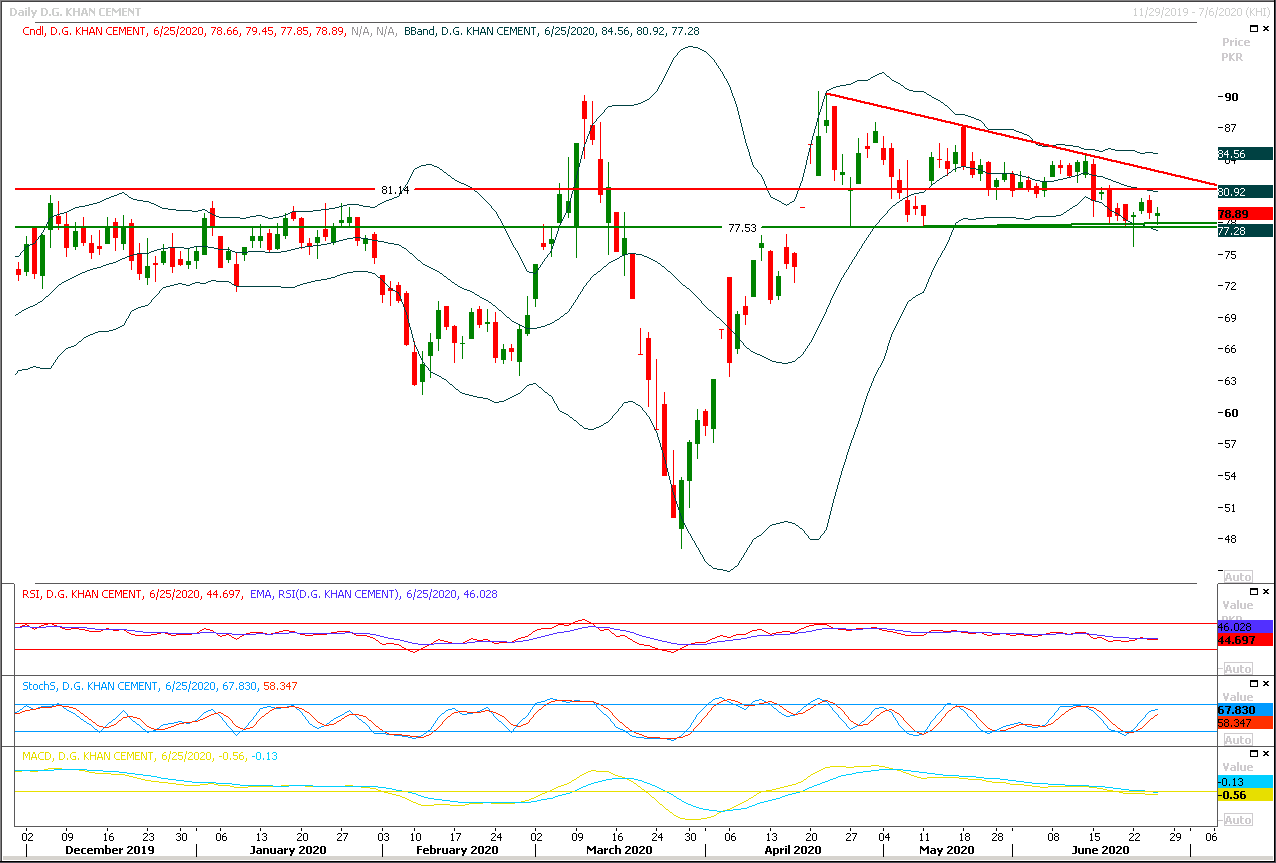
Task: Click the 48 price axis level
Action: 1232,539
